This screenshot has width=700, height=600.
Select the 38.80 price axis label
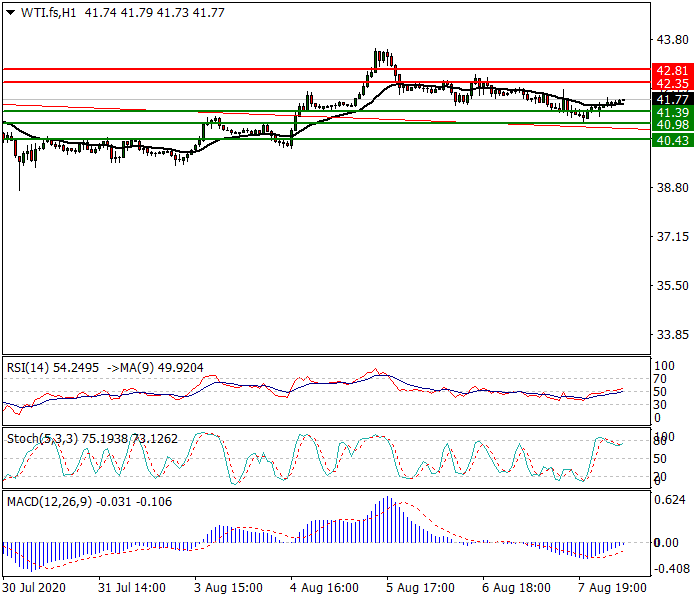(x=672, y=188)
